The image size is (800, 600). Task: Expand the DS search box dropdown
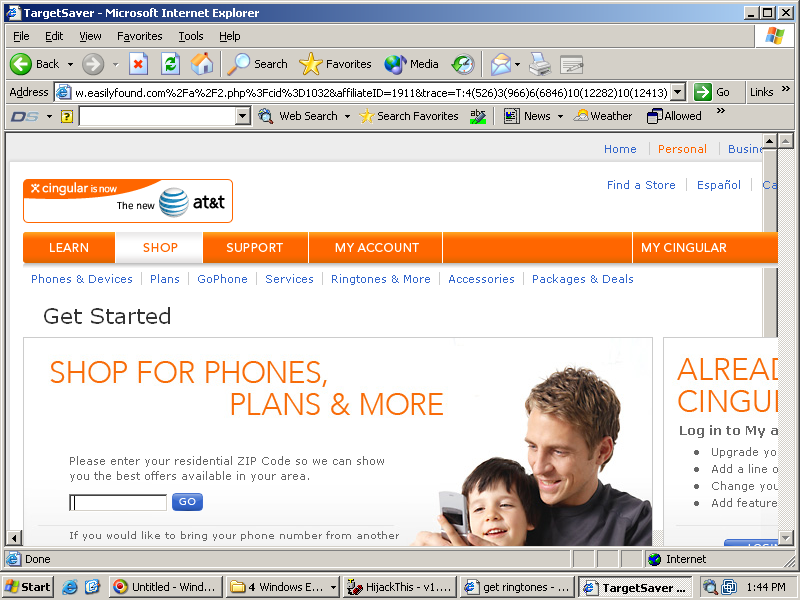(x=243, y=116)
